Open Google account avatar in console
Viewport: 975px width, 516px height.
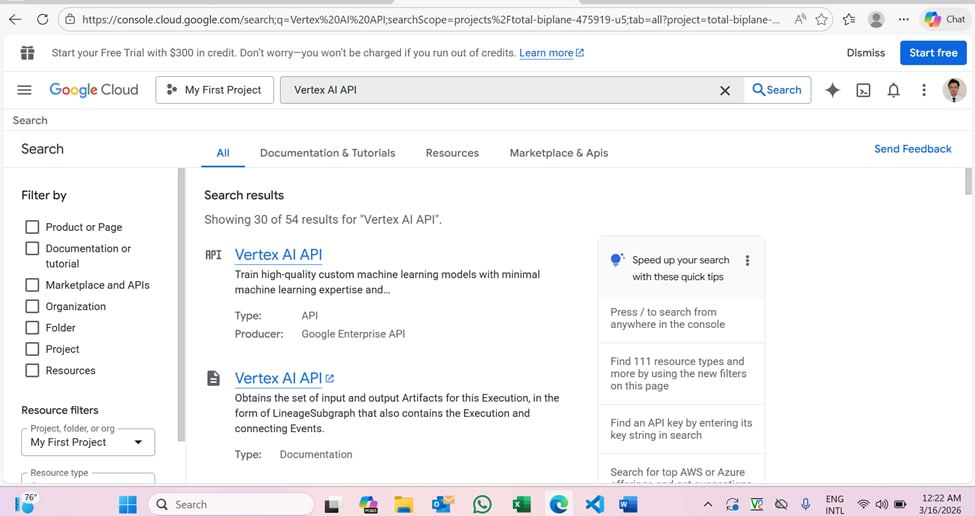pos(954,90)
